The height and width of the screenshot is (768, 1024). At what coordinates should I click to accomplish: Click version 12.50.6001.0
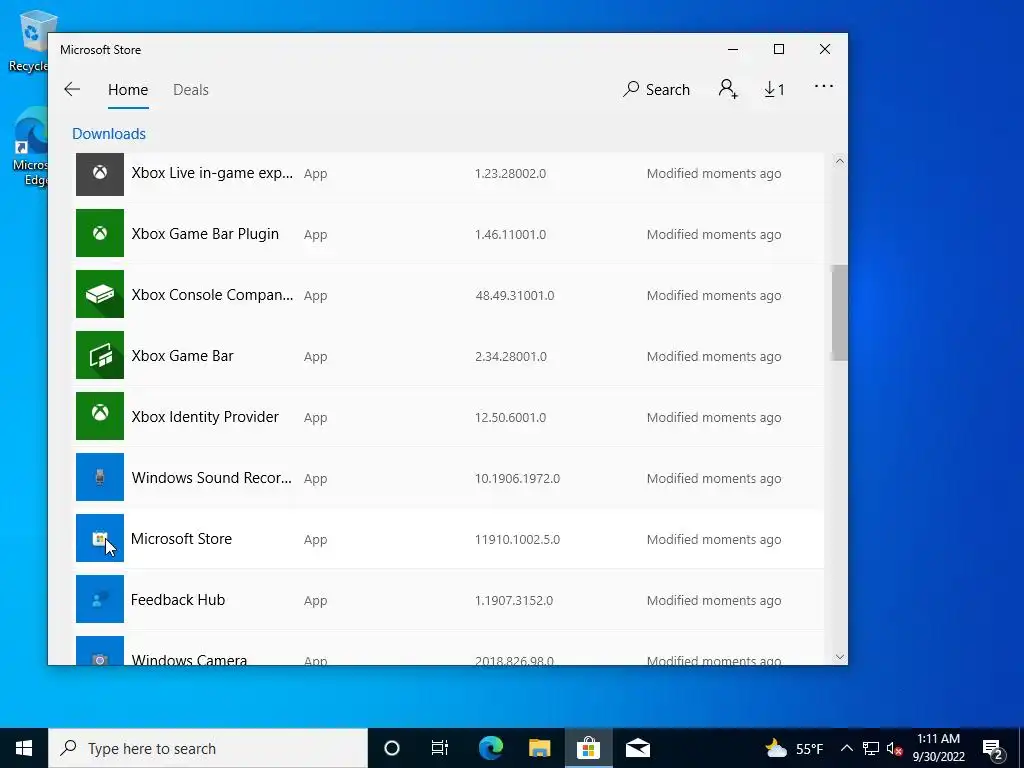coord(510,417)
